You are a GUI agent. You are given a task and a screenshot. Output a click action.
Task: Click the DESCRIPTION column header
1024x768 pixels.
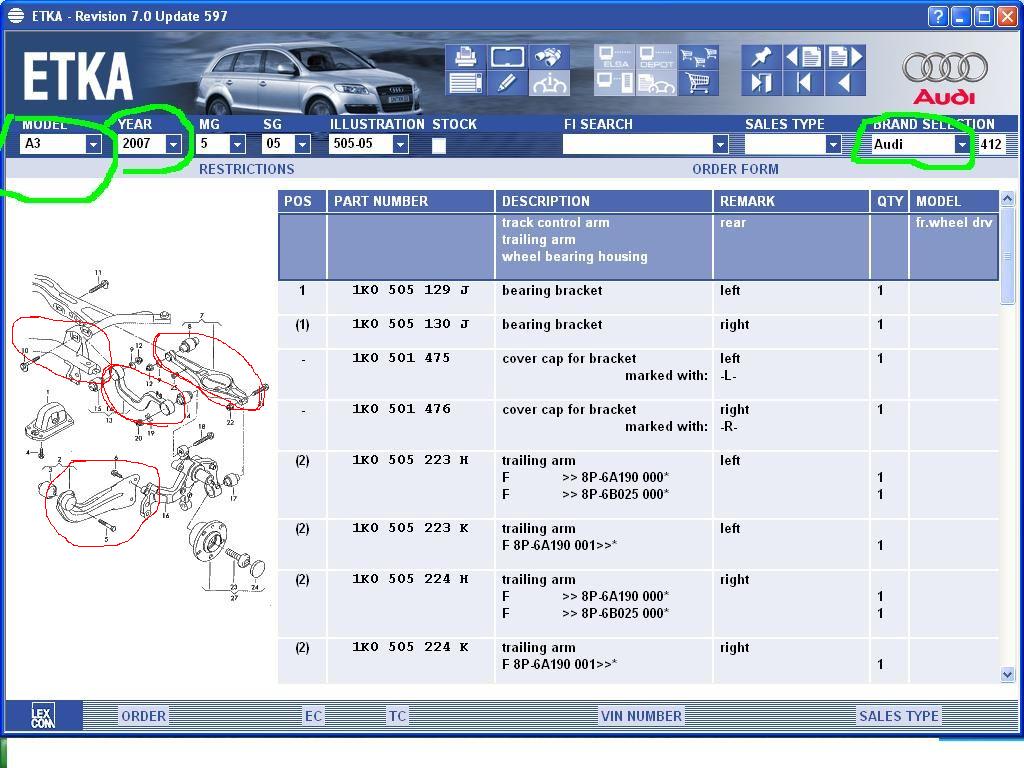(x=603, y=201)
